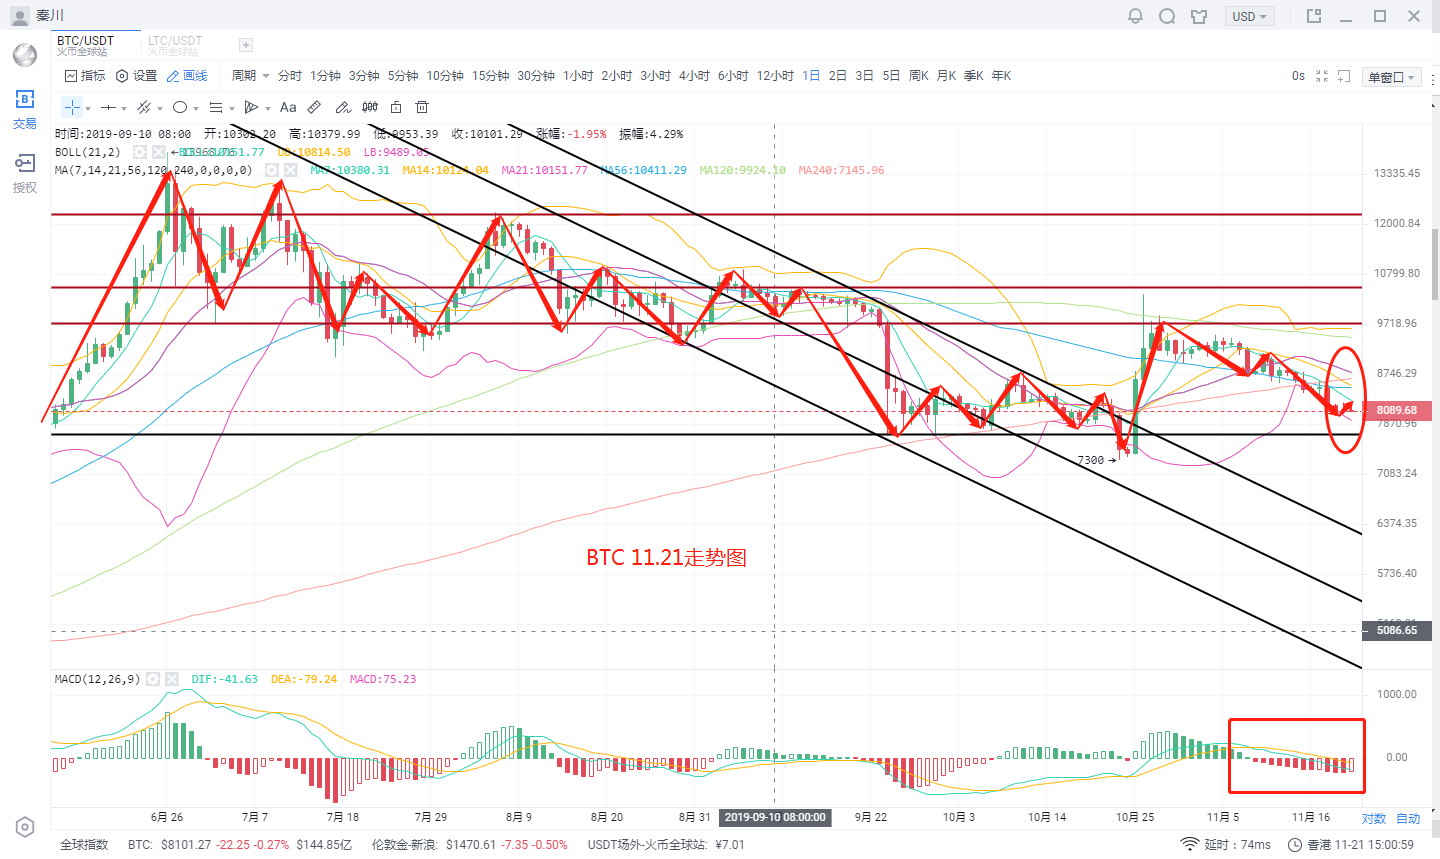Select the freehand brush drawing tool
Image resolution: width=1440 pixels, height=859 pixels.
tap(343, 107)
